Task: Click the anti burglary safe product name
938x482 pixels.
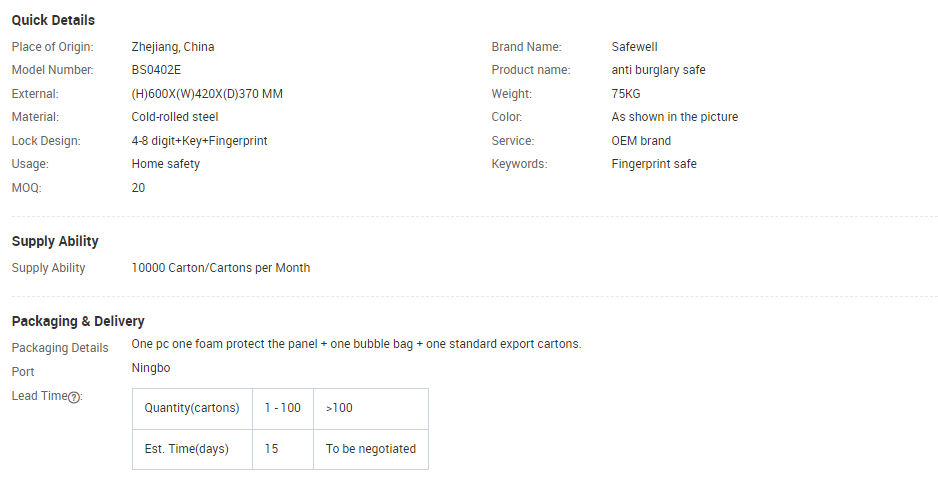Action: (x=658, y=70)
